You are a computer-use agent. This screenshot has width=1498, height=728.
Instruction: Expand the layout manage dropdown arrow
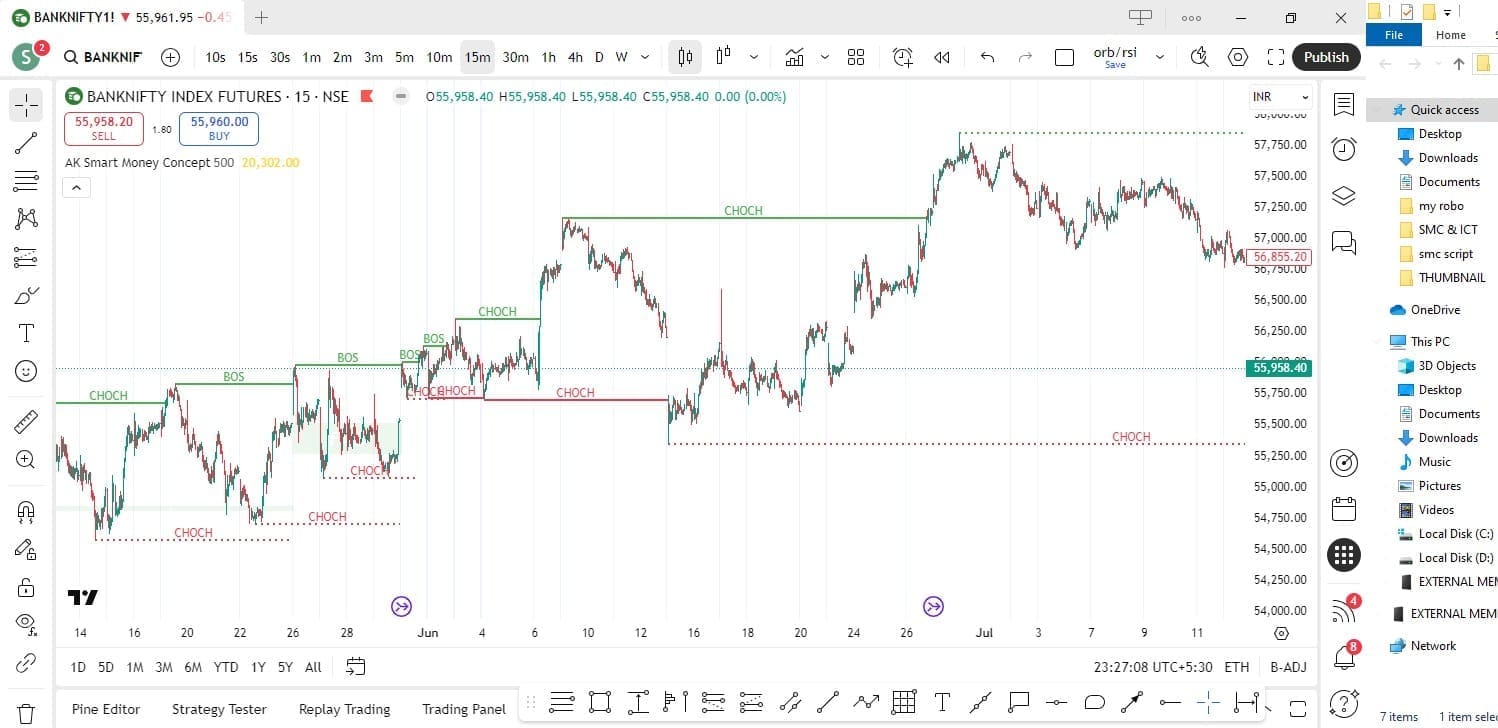click(1160, 57)
